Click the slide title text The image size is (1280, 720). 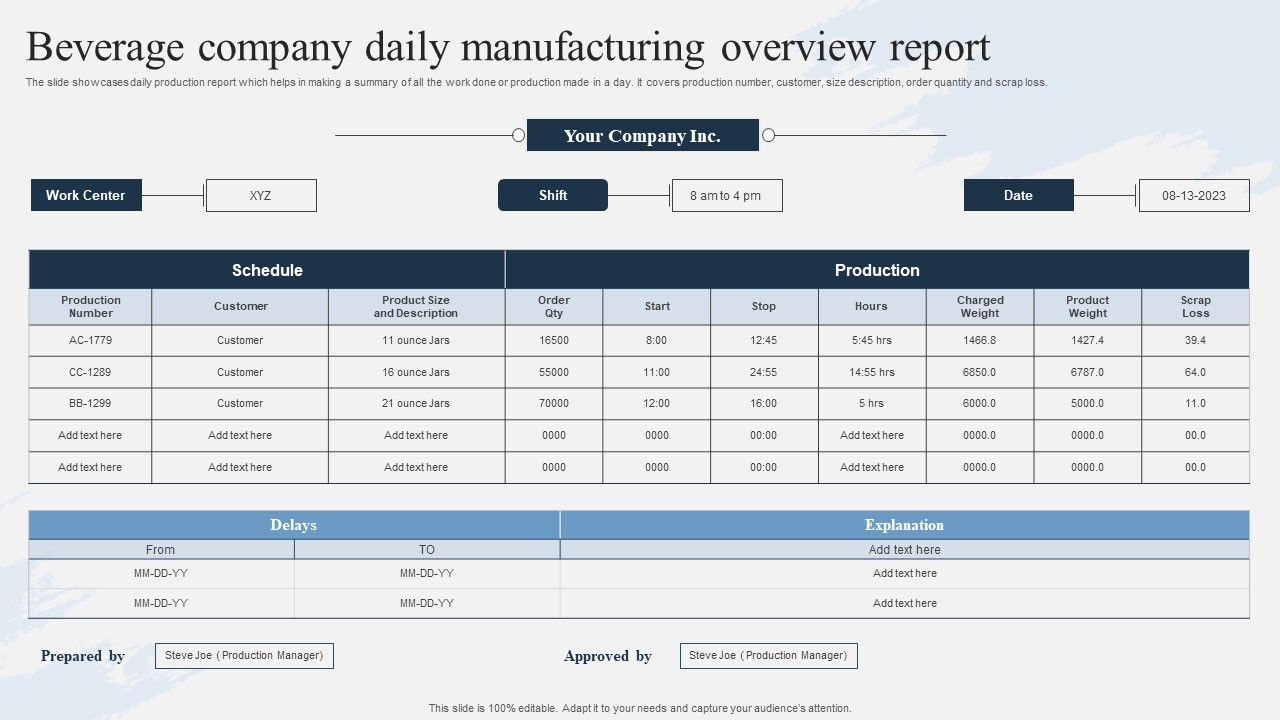tap(508, 48)
